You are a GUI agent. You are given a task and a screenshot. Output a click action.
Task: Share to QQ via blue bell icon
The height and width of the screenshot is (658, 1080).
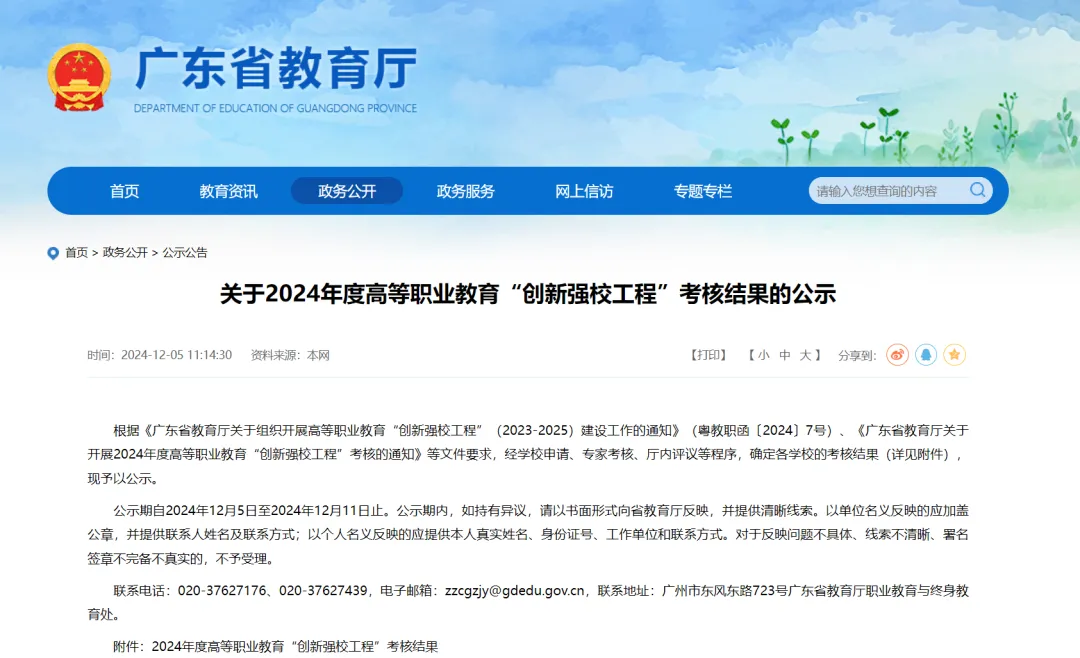(x=926, y=355)
